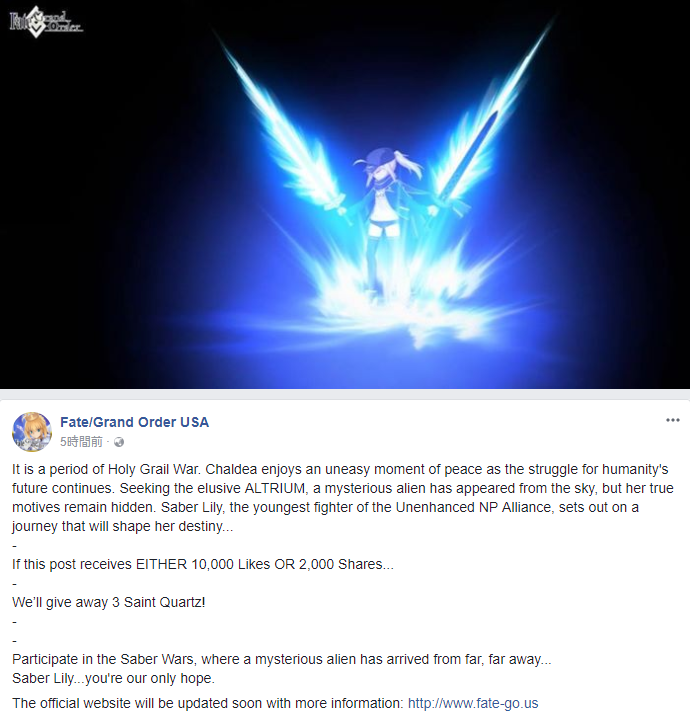Click the globe public-visibility icon
690x718 pixels.
click(119, 442)
